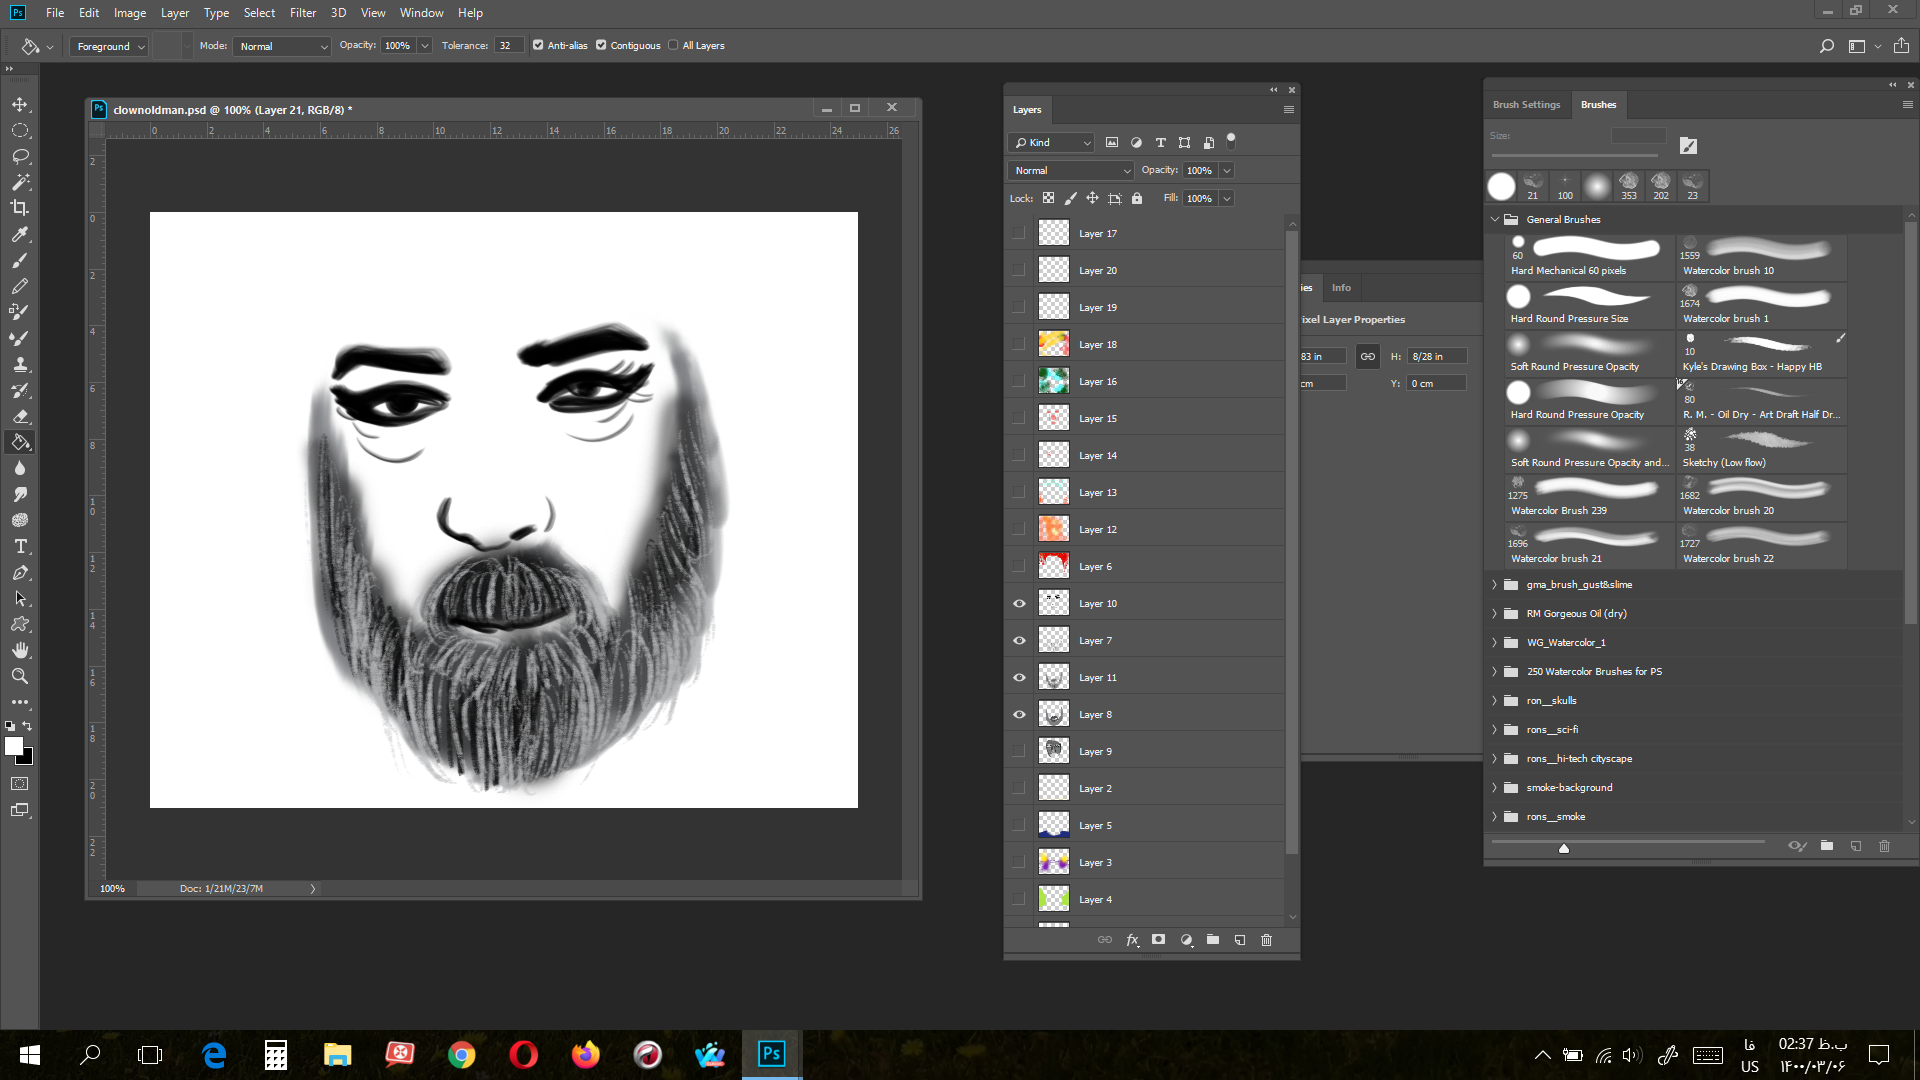Open the Opacity dropdown in options bar
The image size is (1920, 1080).
pyautogui.click(x=425, y=46)
